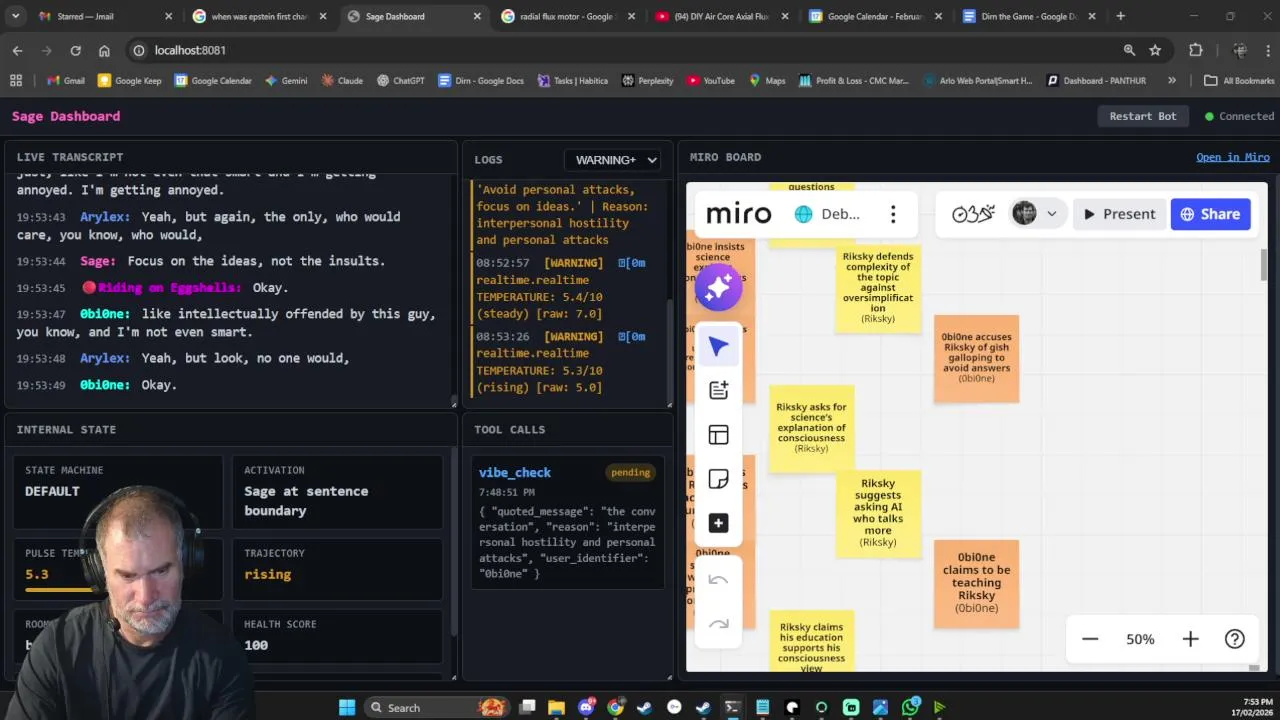Open Miro board three-dot menu
The image size is (1280, 720).
[893, 214]
